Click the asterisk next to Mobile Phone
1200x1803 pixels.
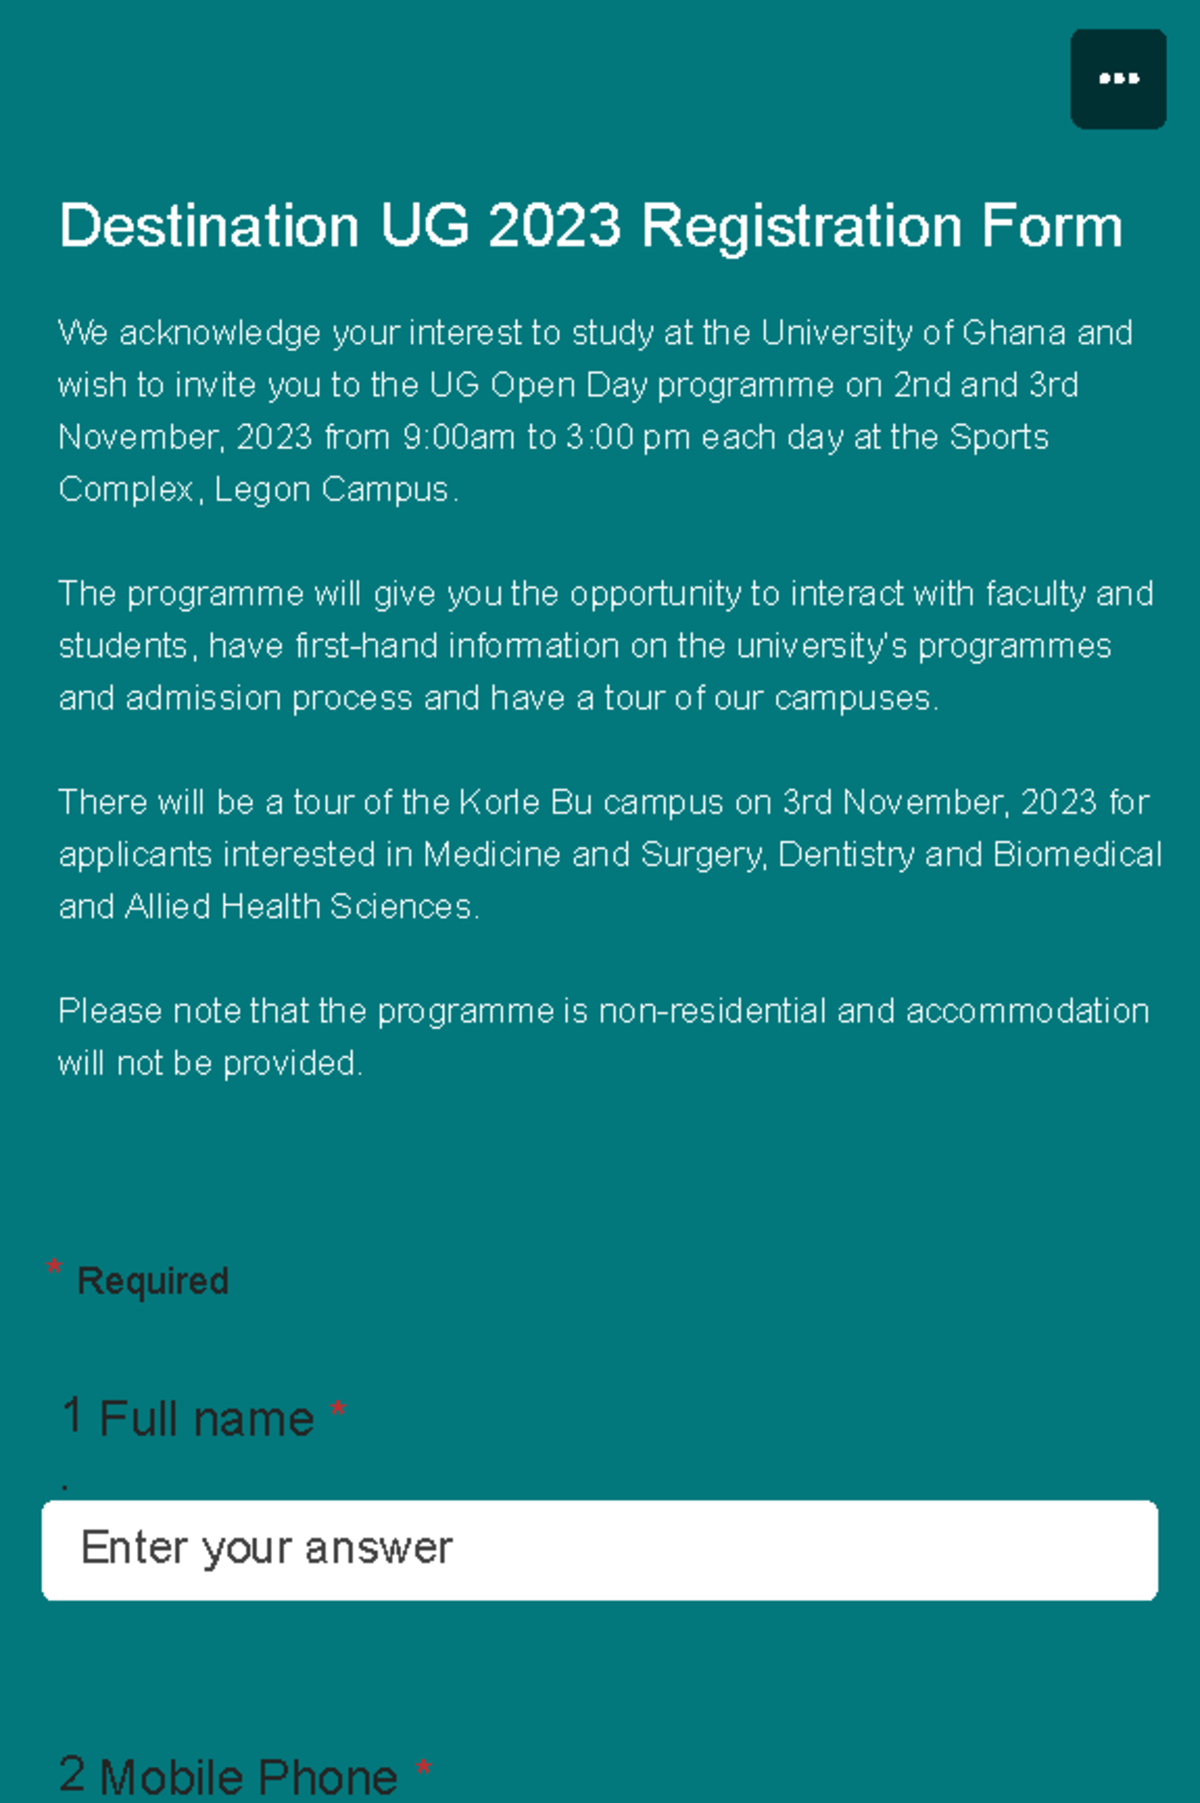tap(424, 1765)
